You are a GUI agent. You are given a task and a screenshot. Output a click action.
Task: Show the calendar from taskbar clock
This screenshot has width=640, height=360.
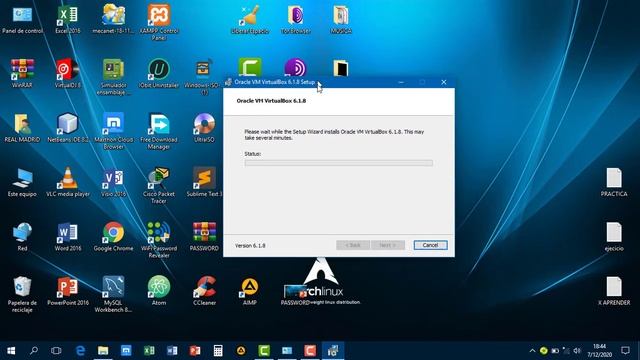(600, 351)
